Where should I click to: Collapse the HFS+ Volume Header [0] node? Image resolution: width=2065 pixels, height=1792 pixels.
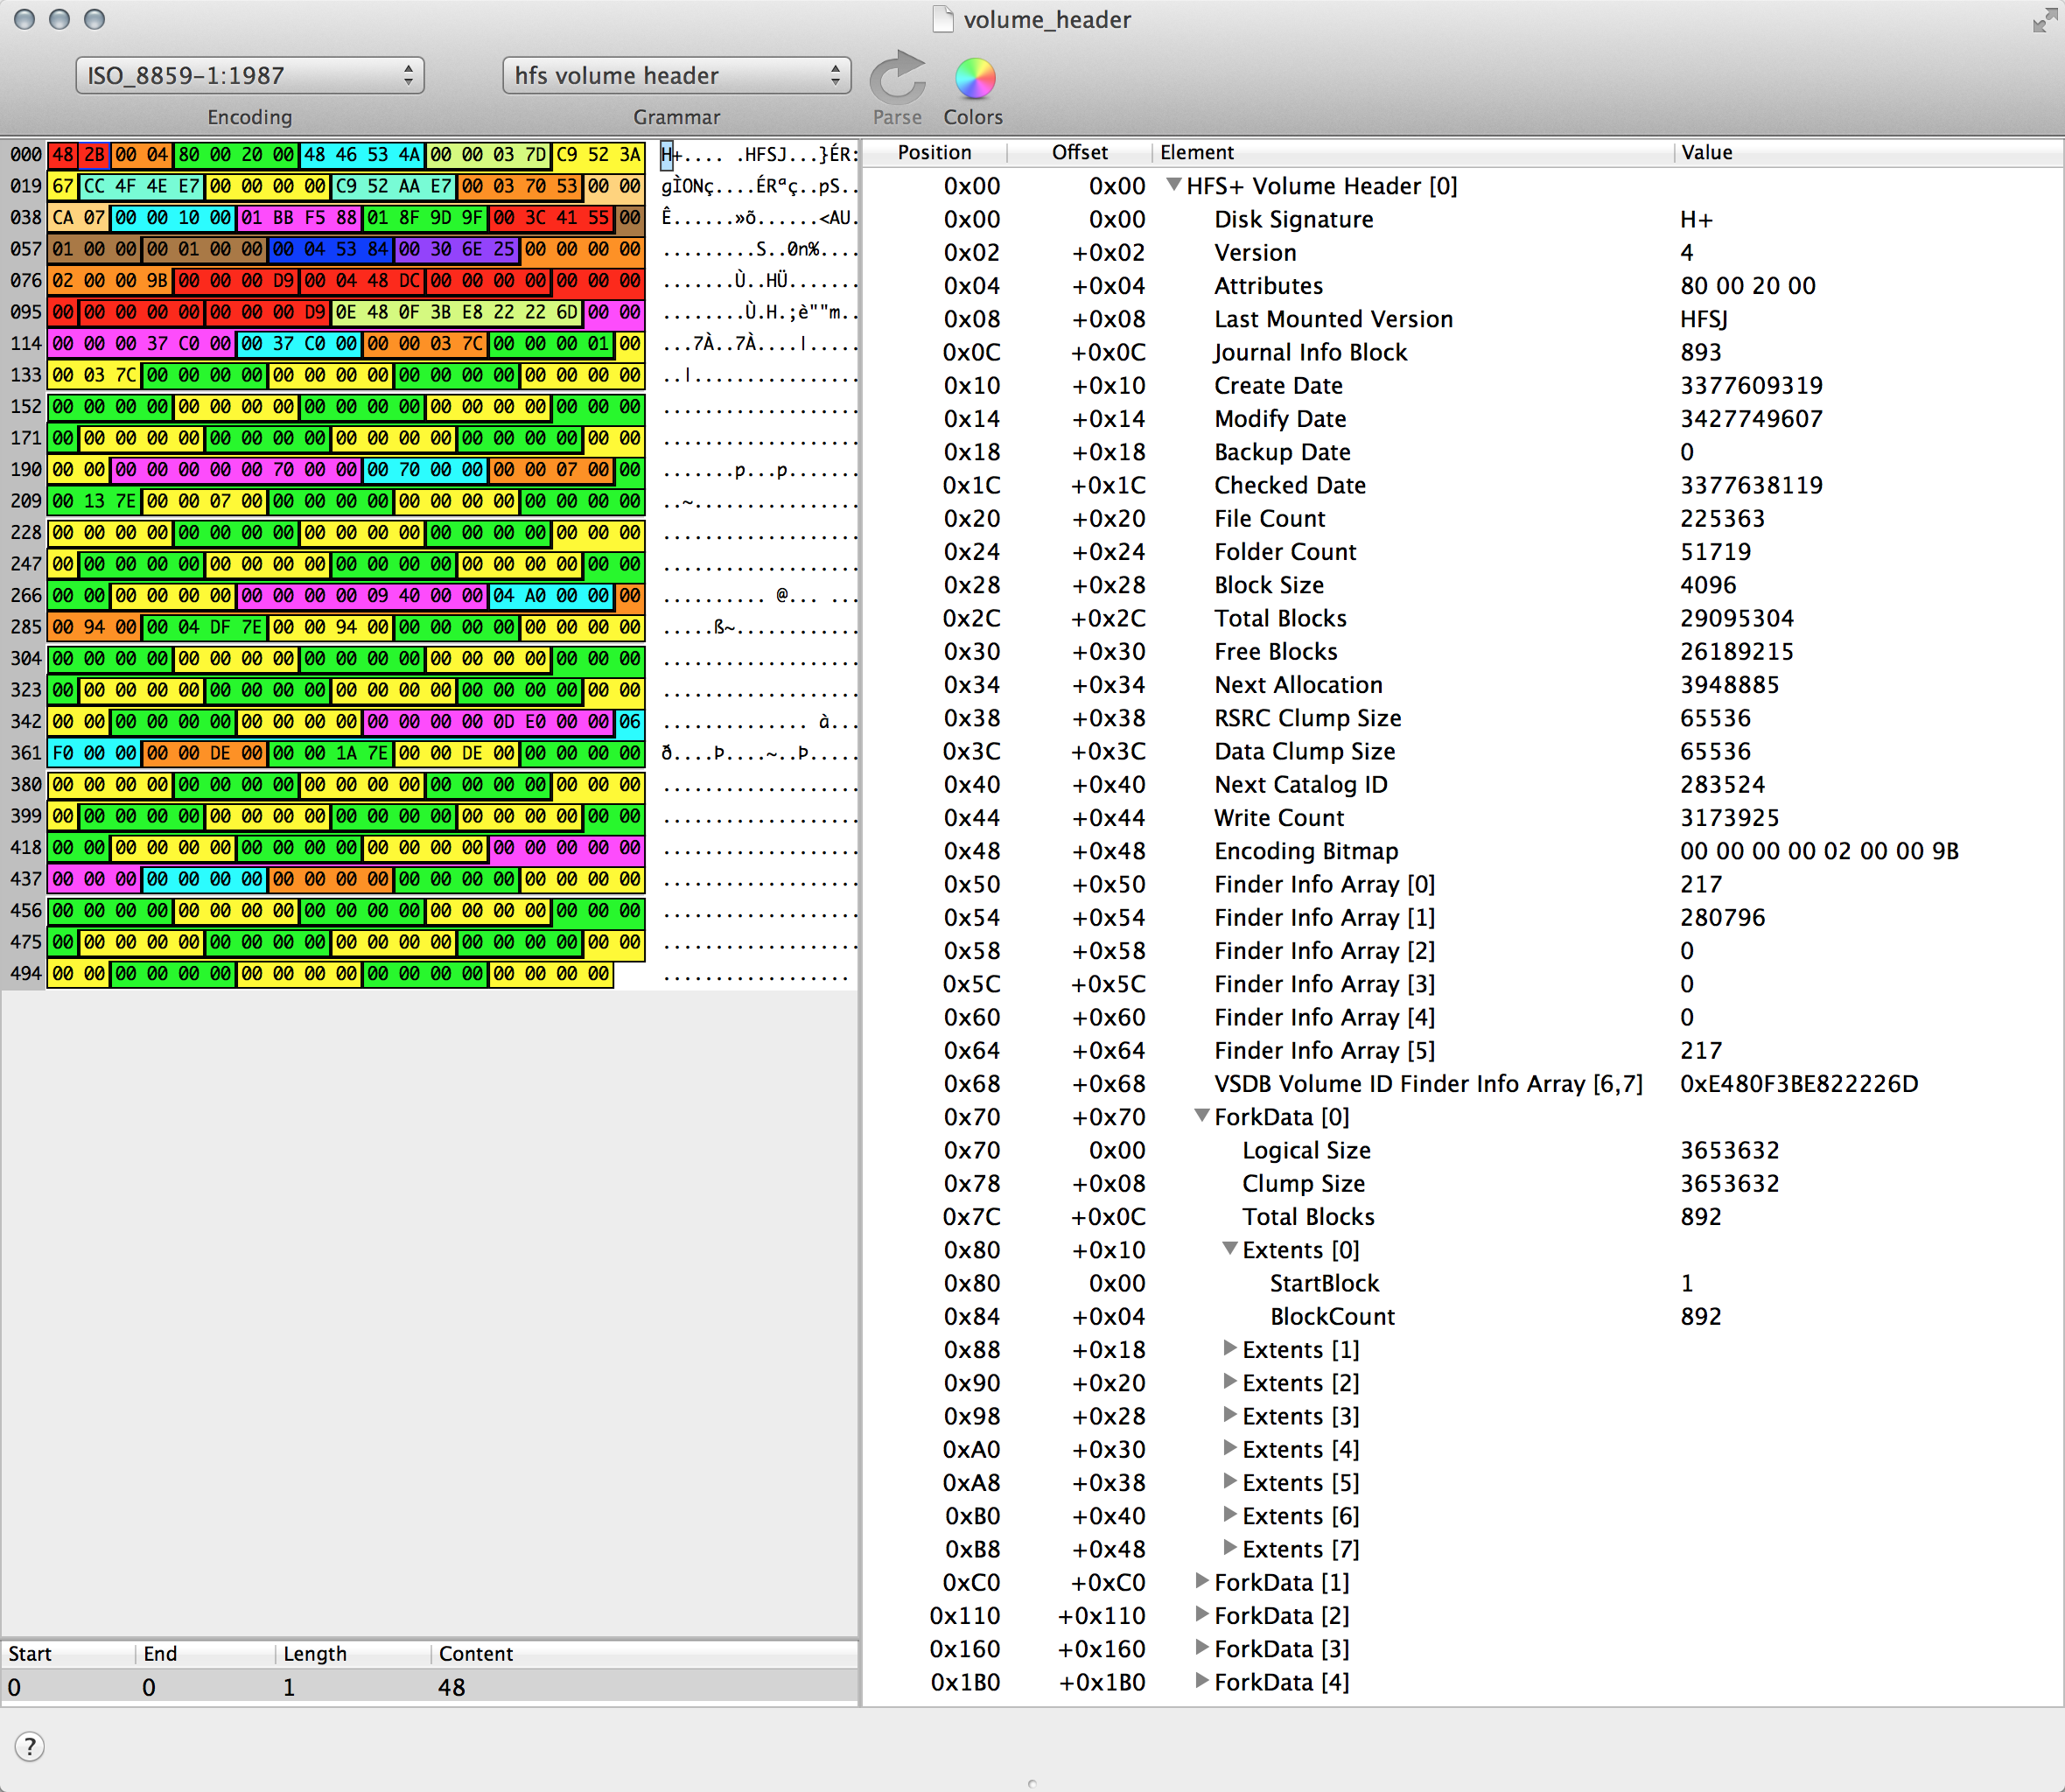(x=1175, y=185)
